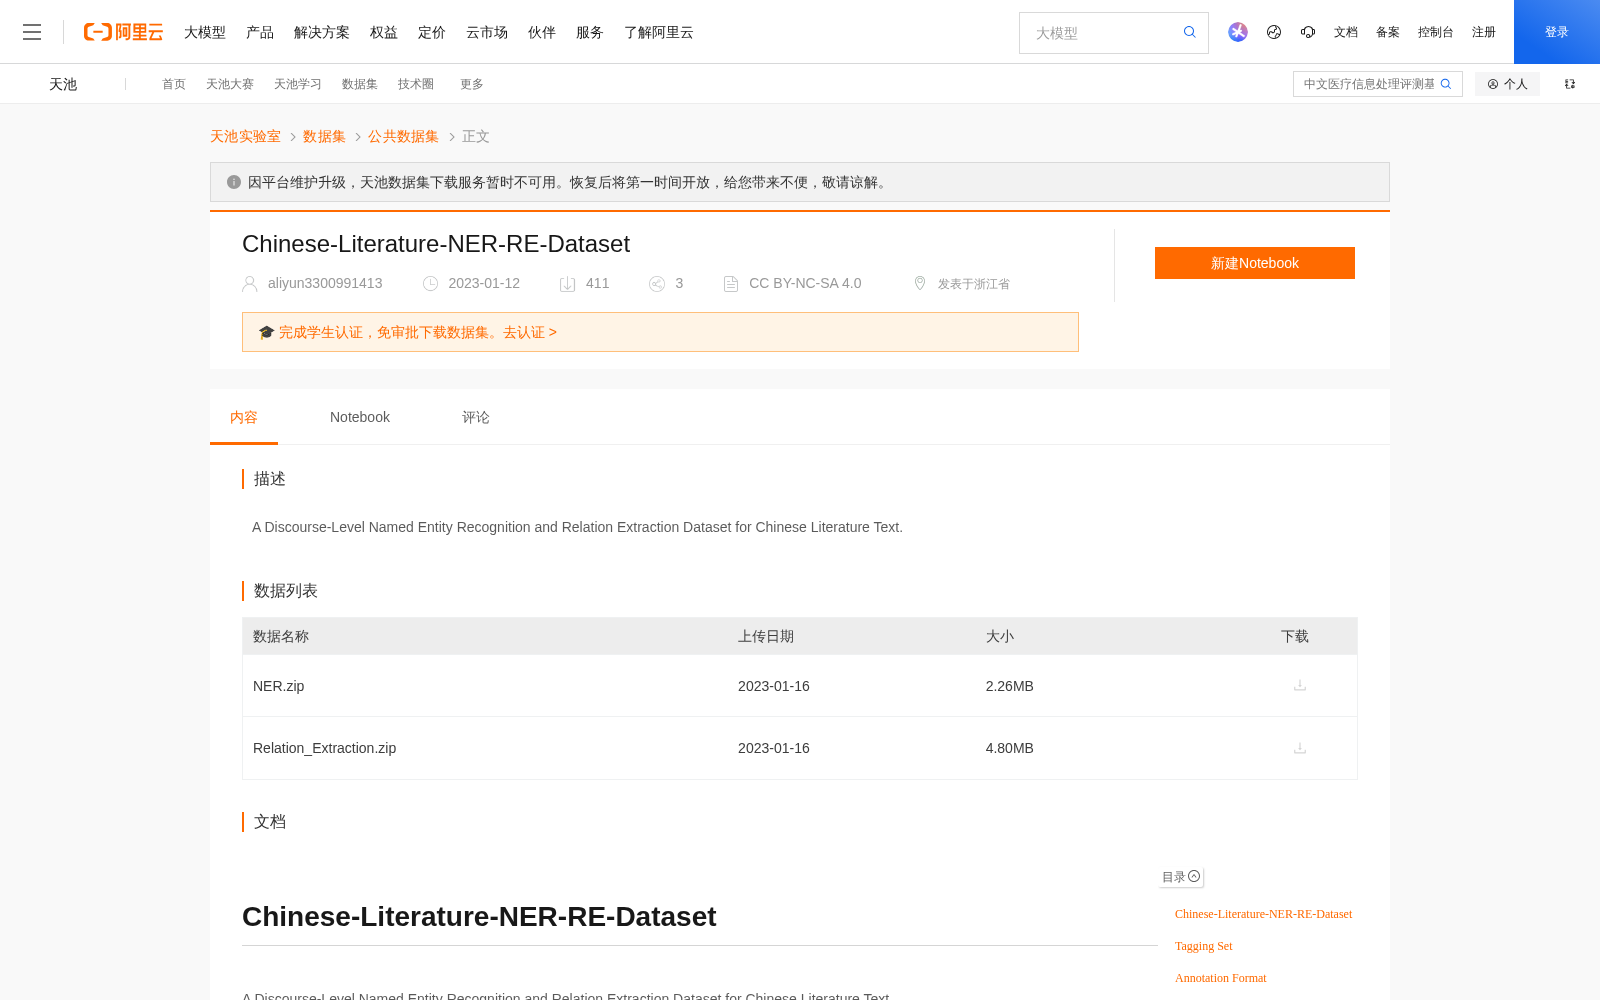The width and height of the screenshot is (1600, 1000).
Task: Jump to Annotation Format in table of contents
Action: [x=1221, y=978]
